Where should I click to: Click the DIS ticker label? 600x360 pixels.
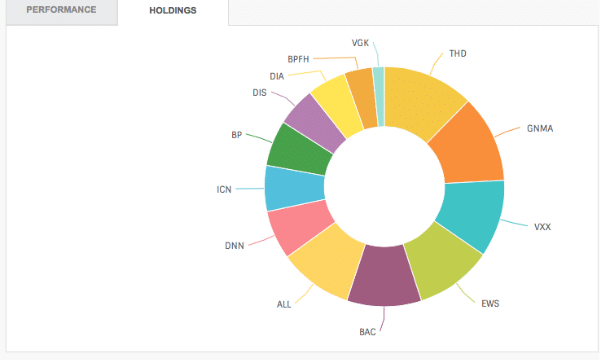[x=259, y=93]
